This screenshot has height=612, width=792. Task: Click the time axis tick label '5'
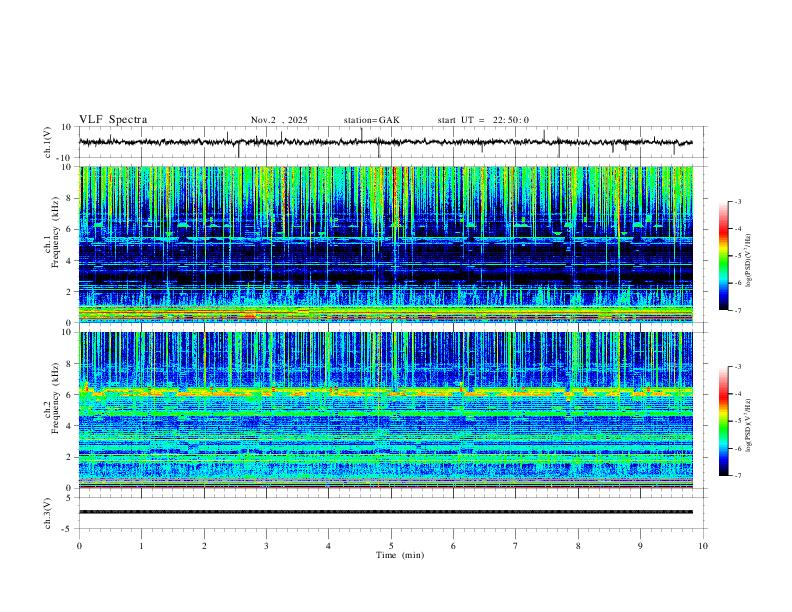point(391,546)
